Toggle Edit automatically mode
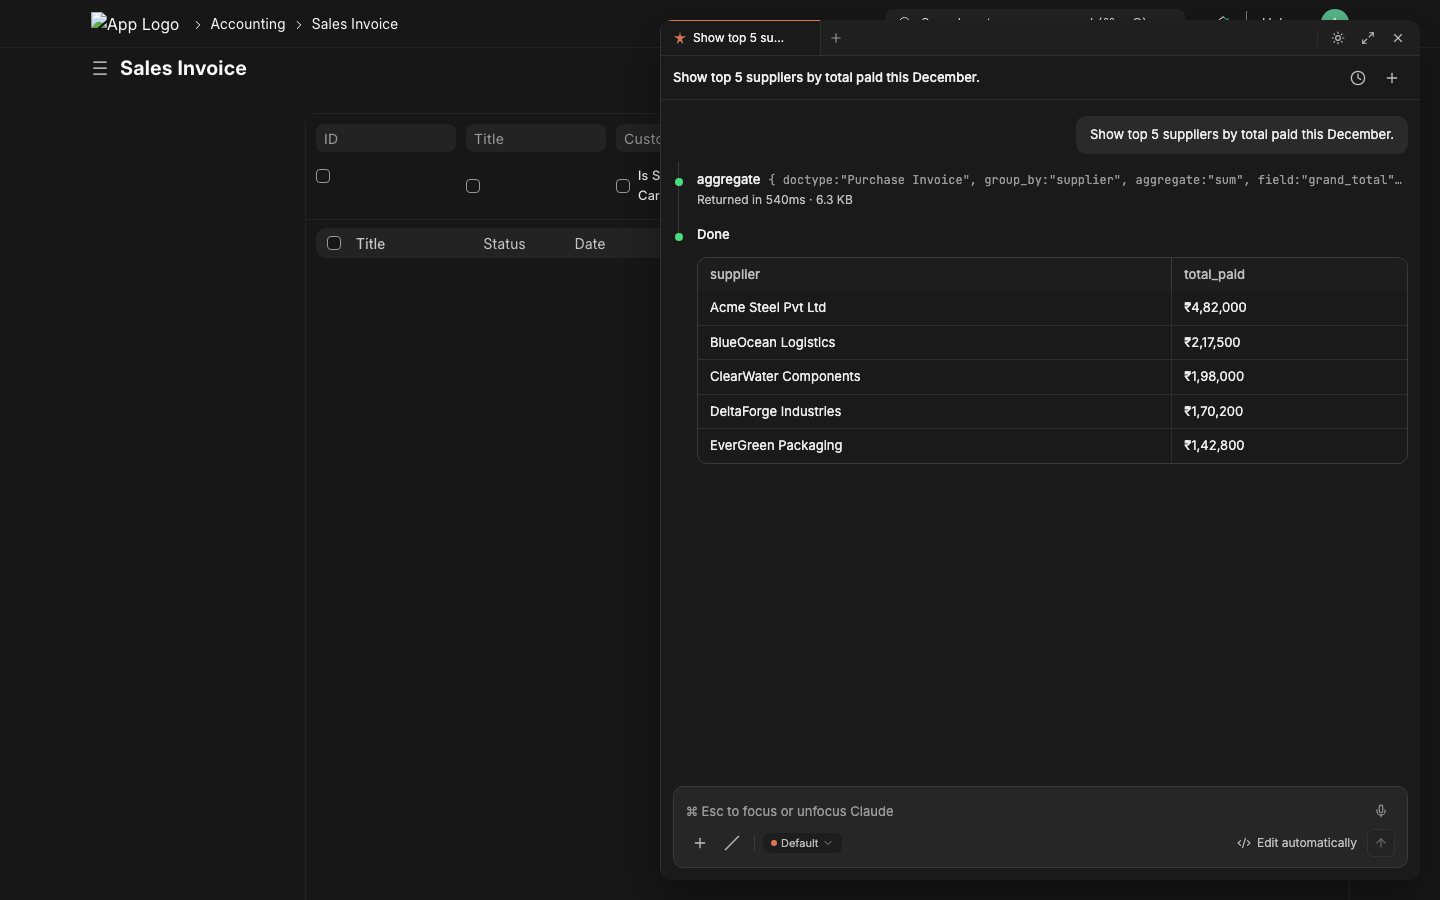The height and width of the screenshot is (900, 1440). pyautogui.click(x=1297, y=843)
